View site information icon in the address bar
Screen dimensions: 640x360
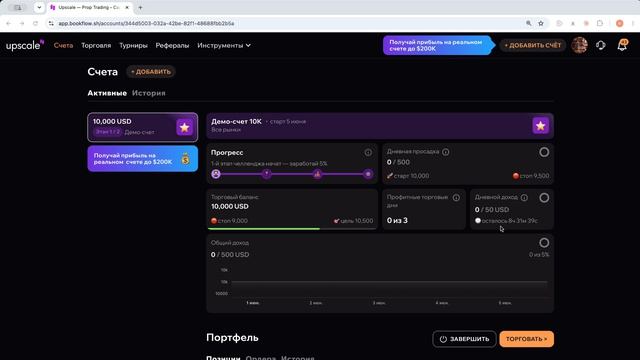[x=51, y=24]
